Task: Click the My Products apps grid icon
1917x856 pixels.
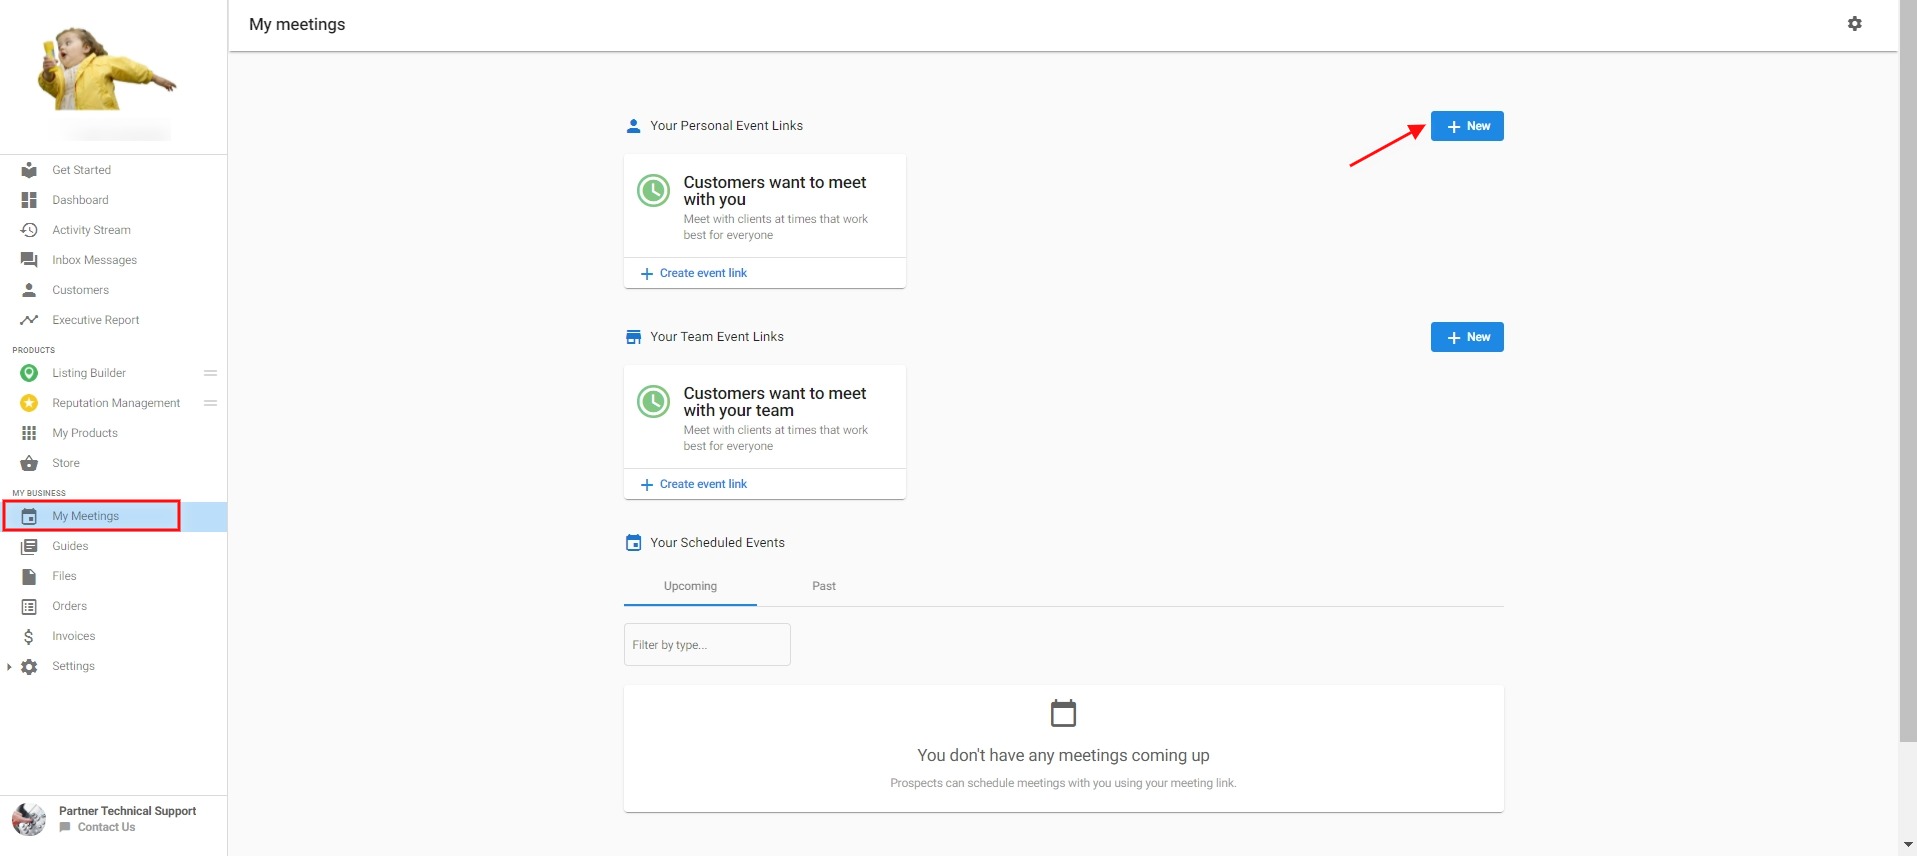Action: (29, 433)
